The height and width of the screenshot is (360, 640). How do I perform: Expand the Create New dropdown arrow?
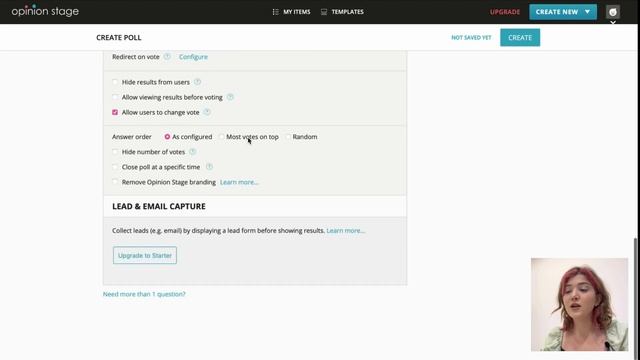(x=587, y=12)
